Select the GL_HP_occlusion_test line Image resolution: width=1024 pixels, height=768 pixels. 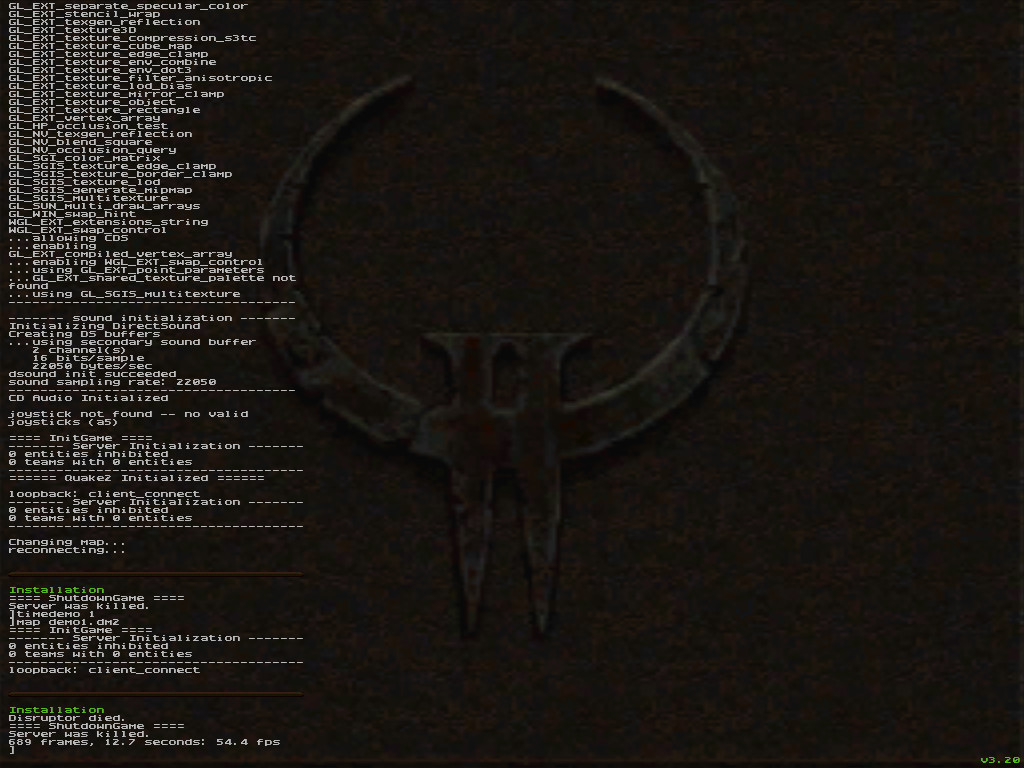(x=88, y=126)
